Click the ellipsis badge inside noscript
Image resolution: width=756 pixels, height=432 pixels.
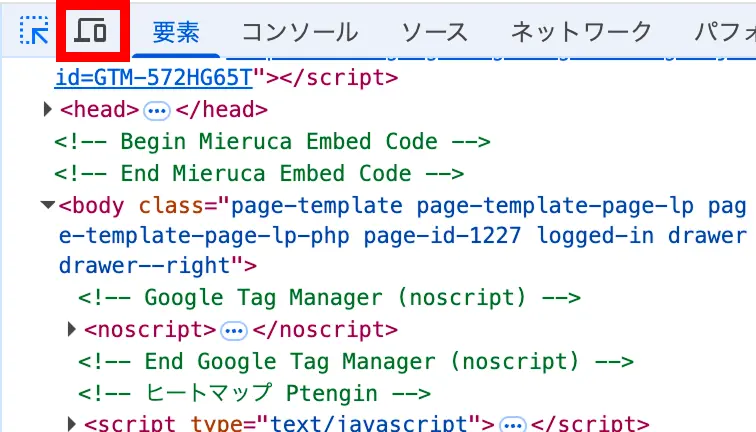click(234, 331)
